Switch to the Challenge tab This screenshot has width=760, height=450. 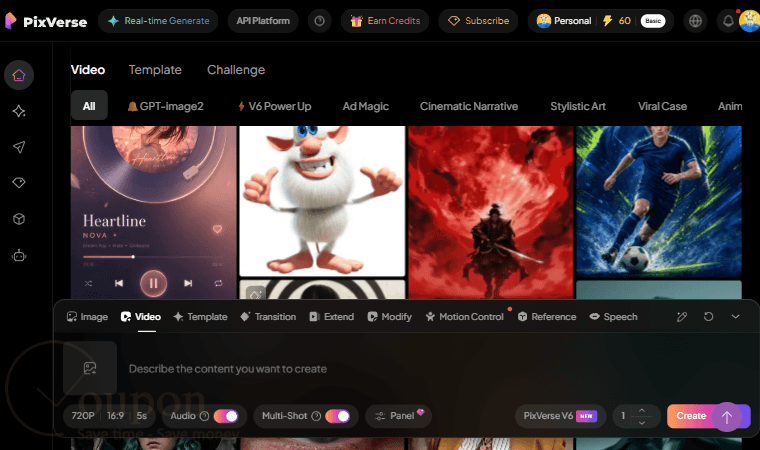click(236, 70)
